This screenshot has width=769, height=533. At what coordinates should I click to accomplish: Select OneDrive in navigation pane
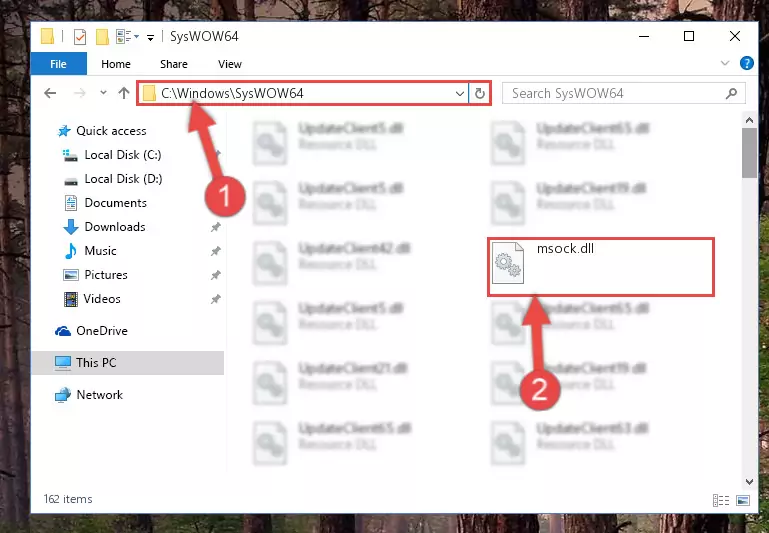(x=102, y=331)
